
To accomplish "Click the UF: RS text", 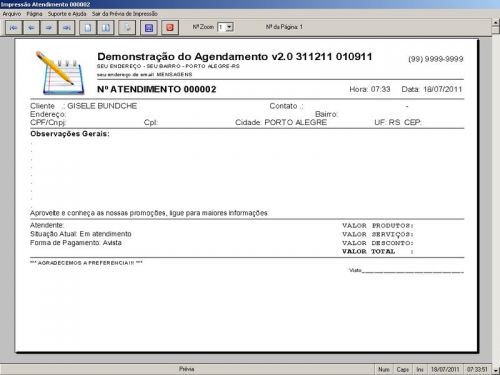I will [387, 122].
